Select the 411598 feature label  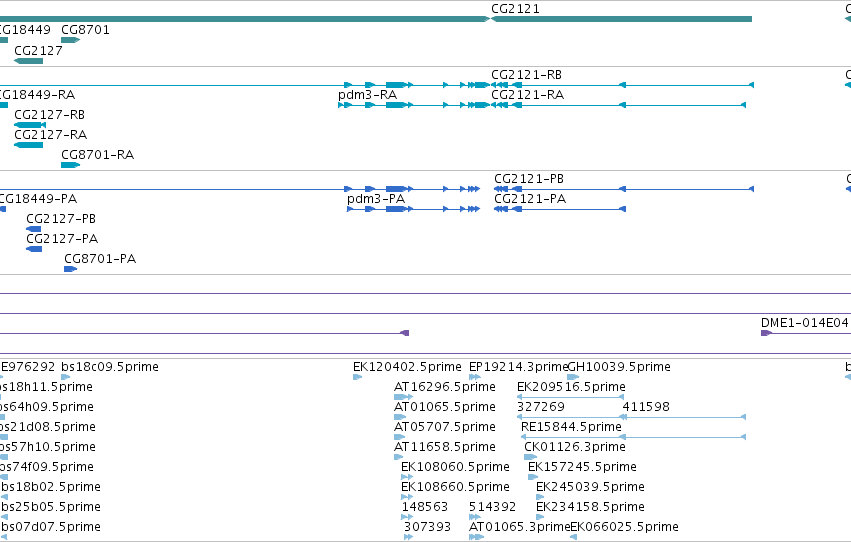646,407
